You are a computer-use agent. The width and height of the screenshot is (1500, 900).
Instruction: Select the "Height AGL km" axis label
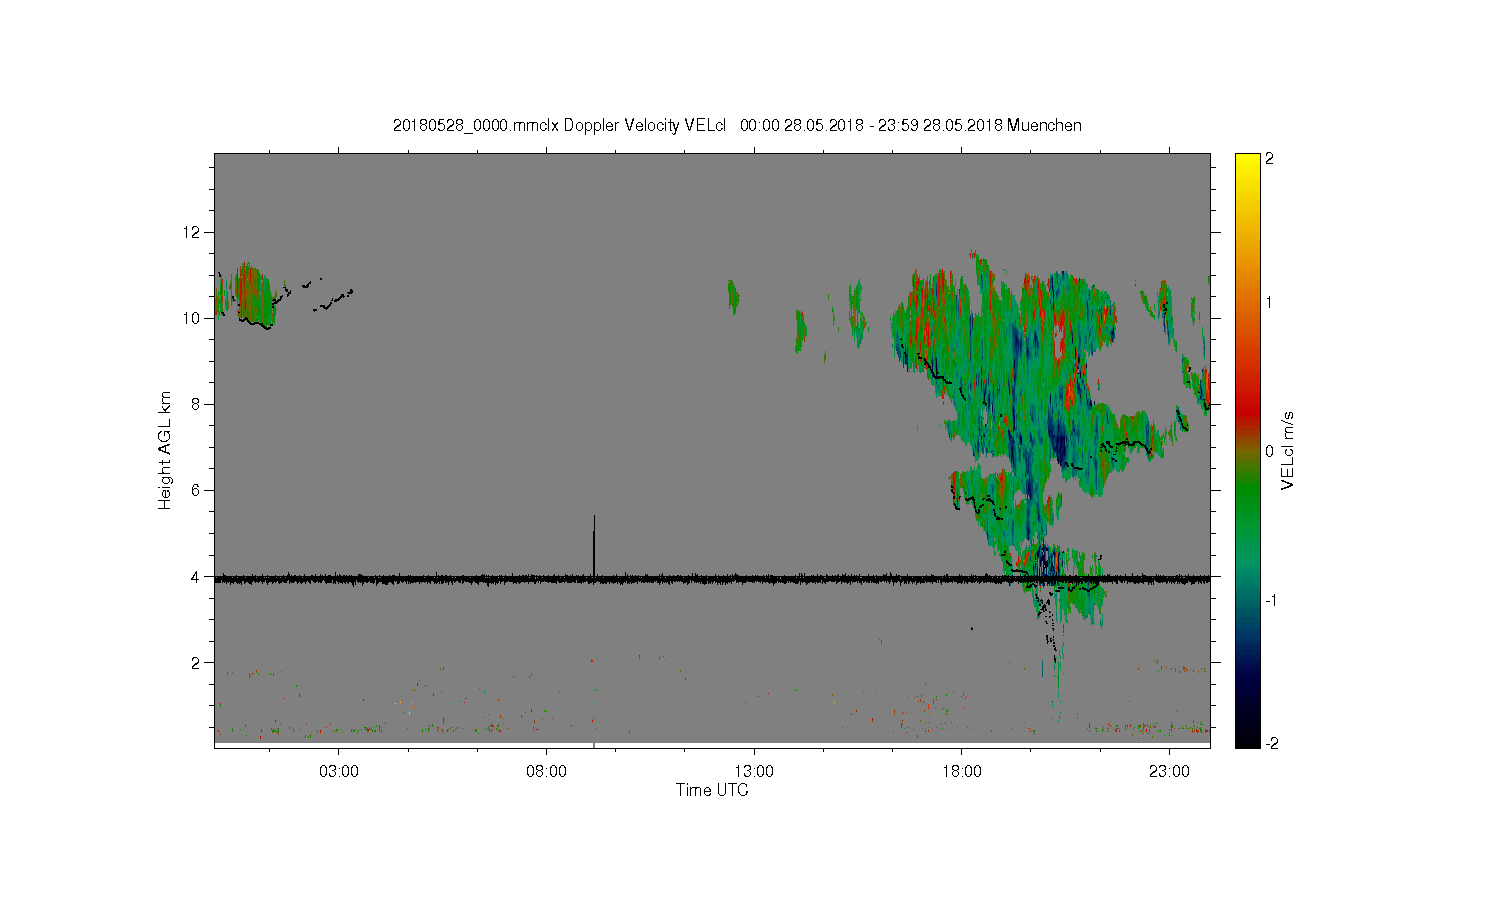click(x=165, y=450)
